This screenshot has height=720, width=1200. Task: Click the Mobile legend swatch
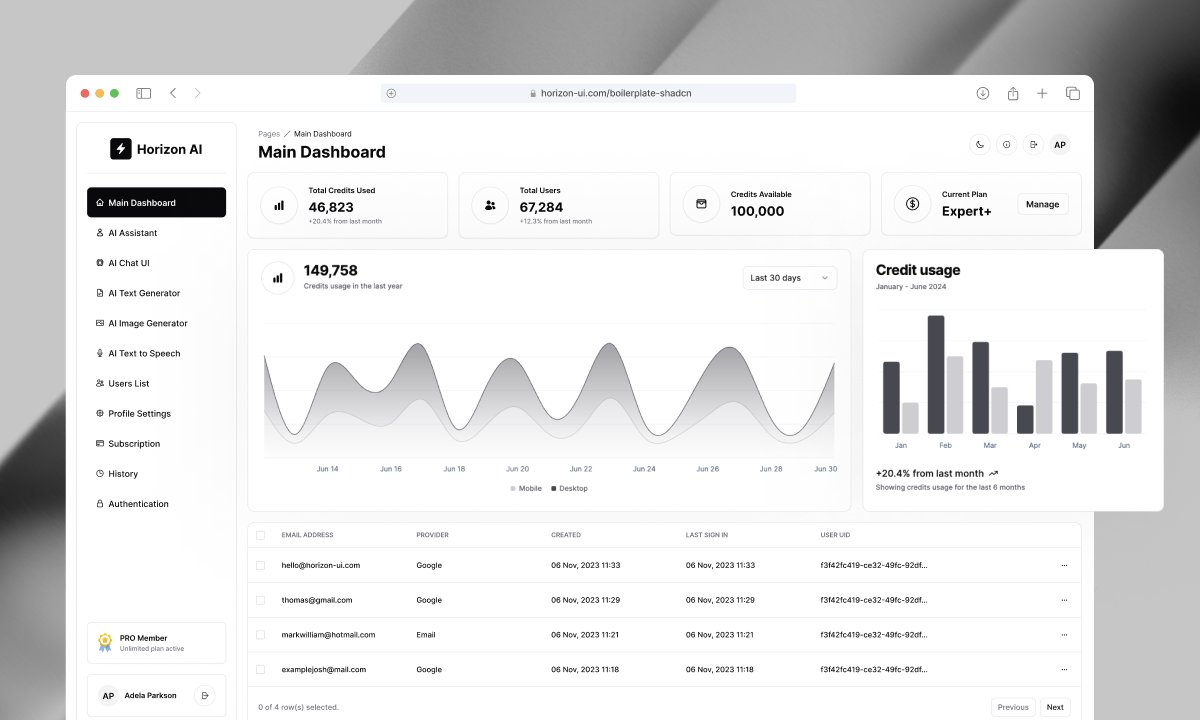(x=513, y=488)
